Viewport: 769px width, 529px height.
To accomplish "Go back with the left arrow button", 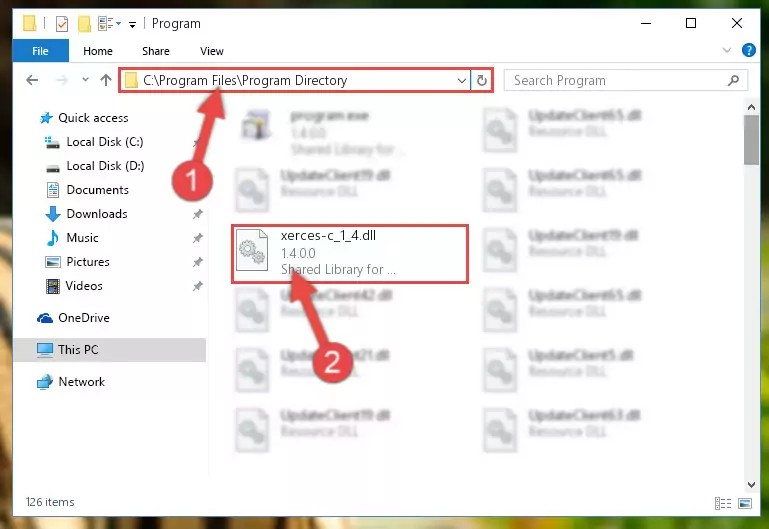I will pos(32,80).
